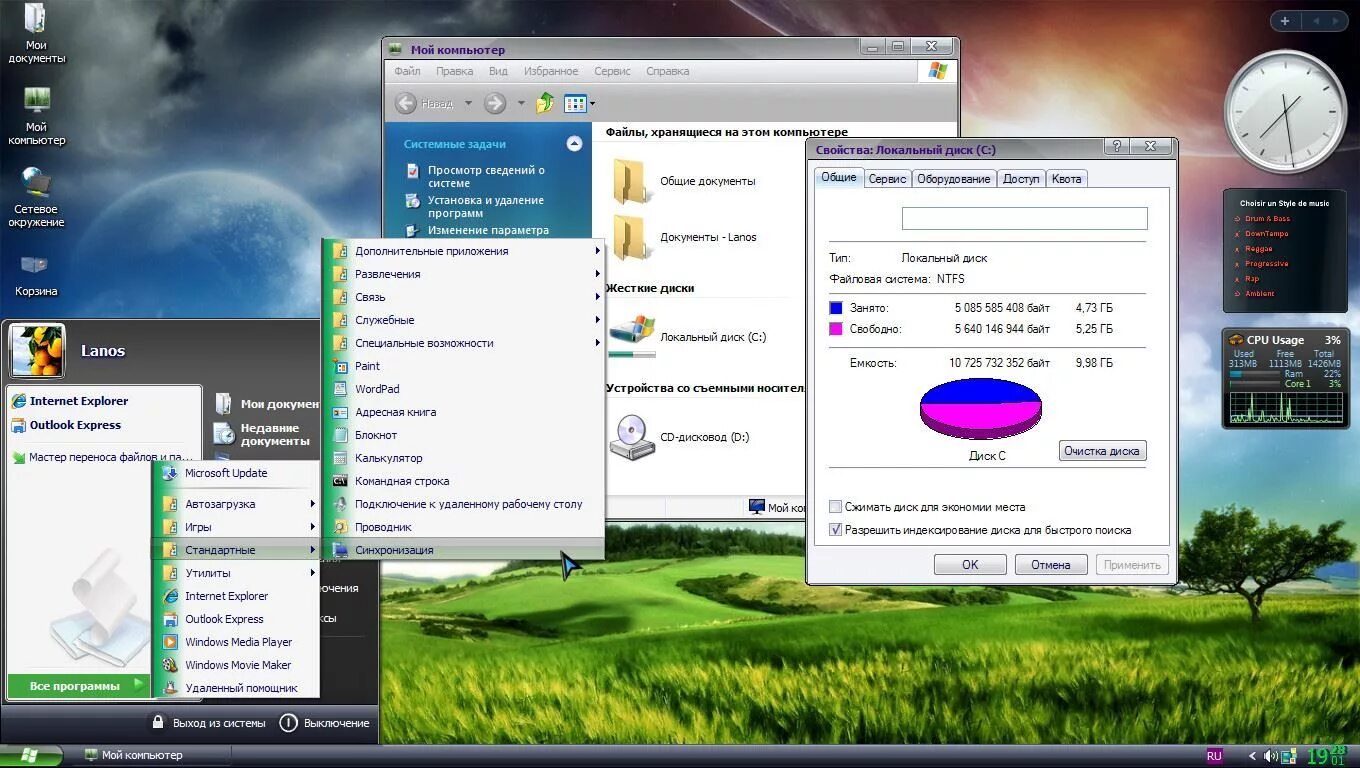Click the Выключение button
Screen dimensions: 1360x768
pyautogui.click(x=325, y=722)
